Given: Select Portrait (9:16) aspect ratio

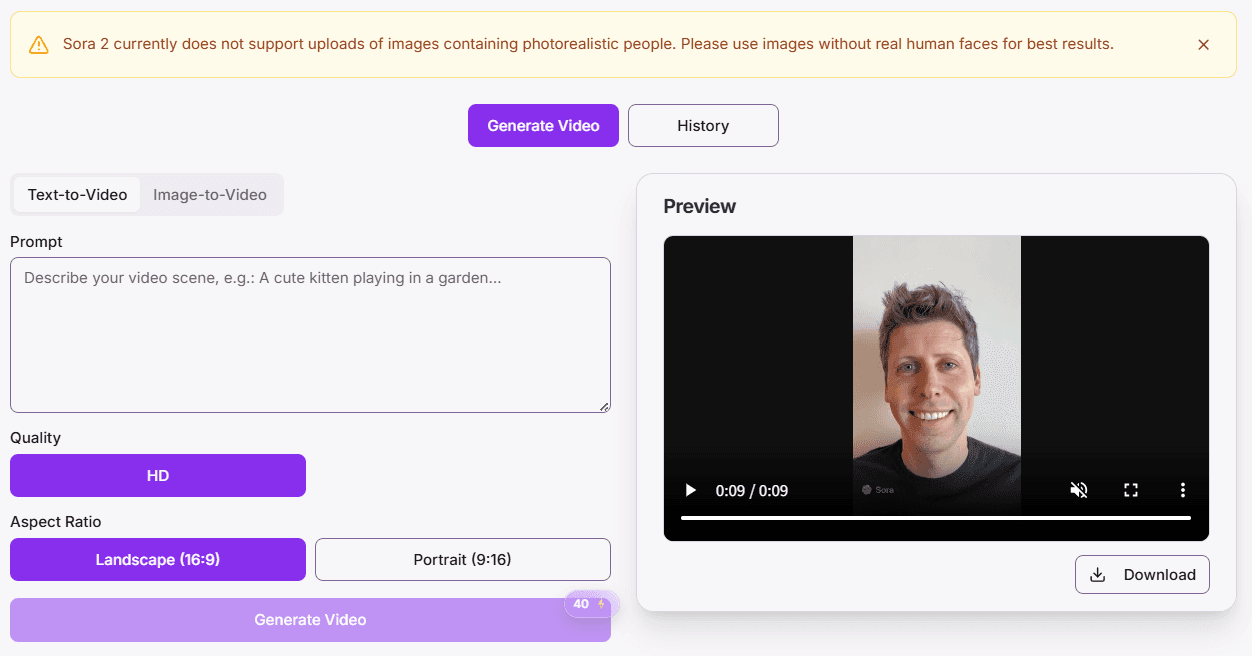Looking at the screenshot, I should click(462, 560).
